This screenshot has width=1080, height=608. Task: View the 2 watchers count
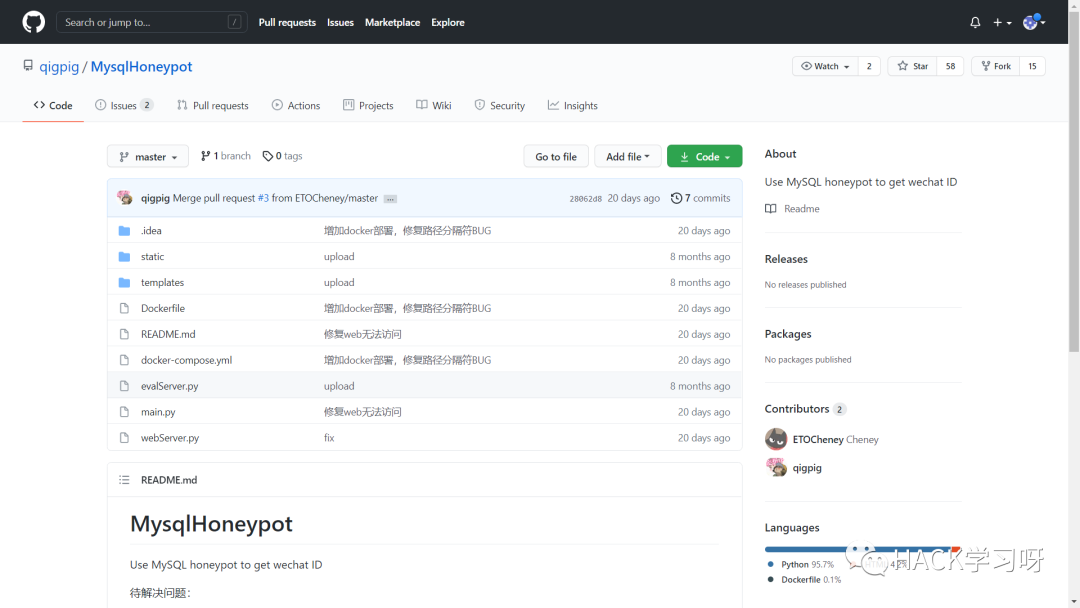coord(869,66)
